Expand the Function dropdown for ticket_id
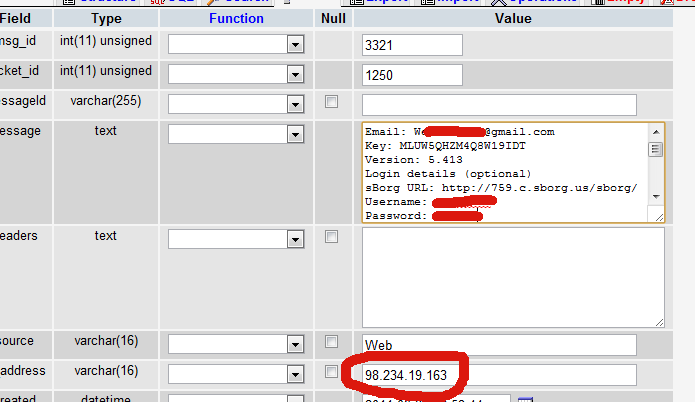695x402 pixels. 294,75
